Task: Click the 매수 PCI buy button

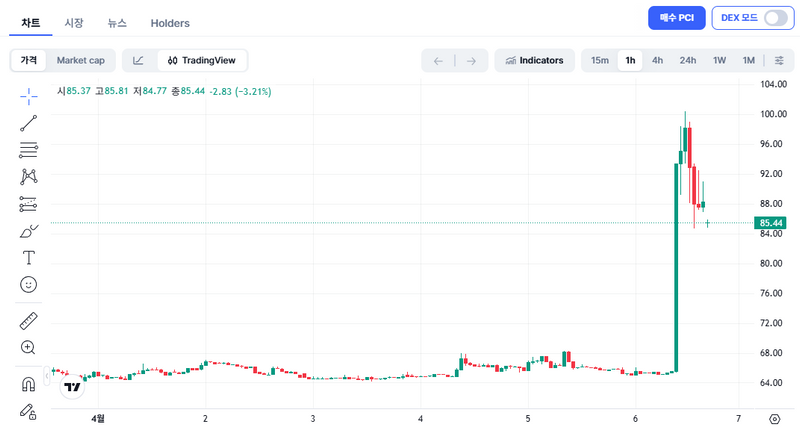Action: click(677, 18)
